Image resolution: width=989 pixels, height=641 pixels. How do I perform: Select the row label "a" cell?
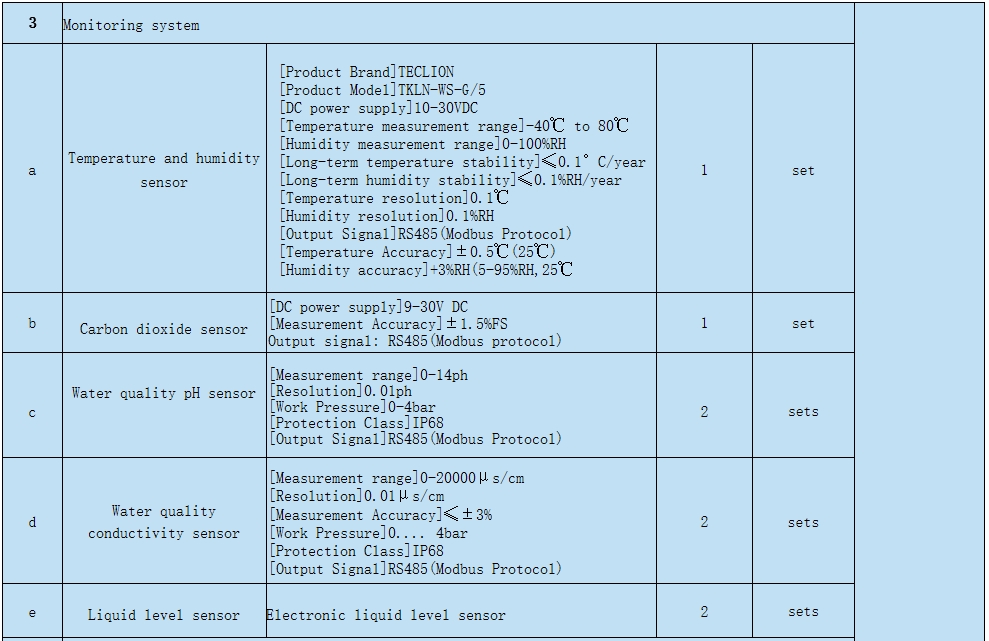coord(32,170)
